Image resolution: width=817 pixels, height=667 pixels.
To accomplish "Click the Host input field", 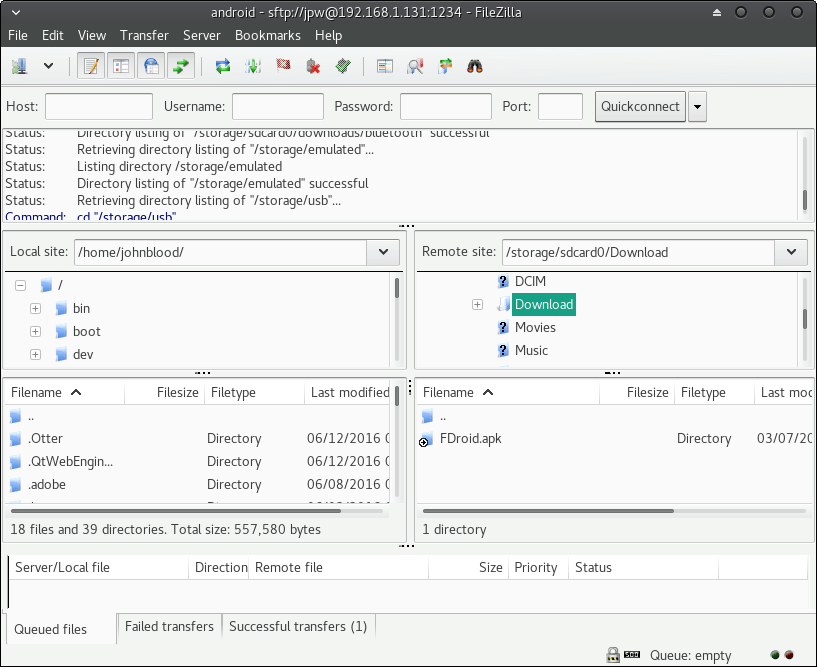I will 99,107.
